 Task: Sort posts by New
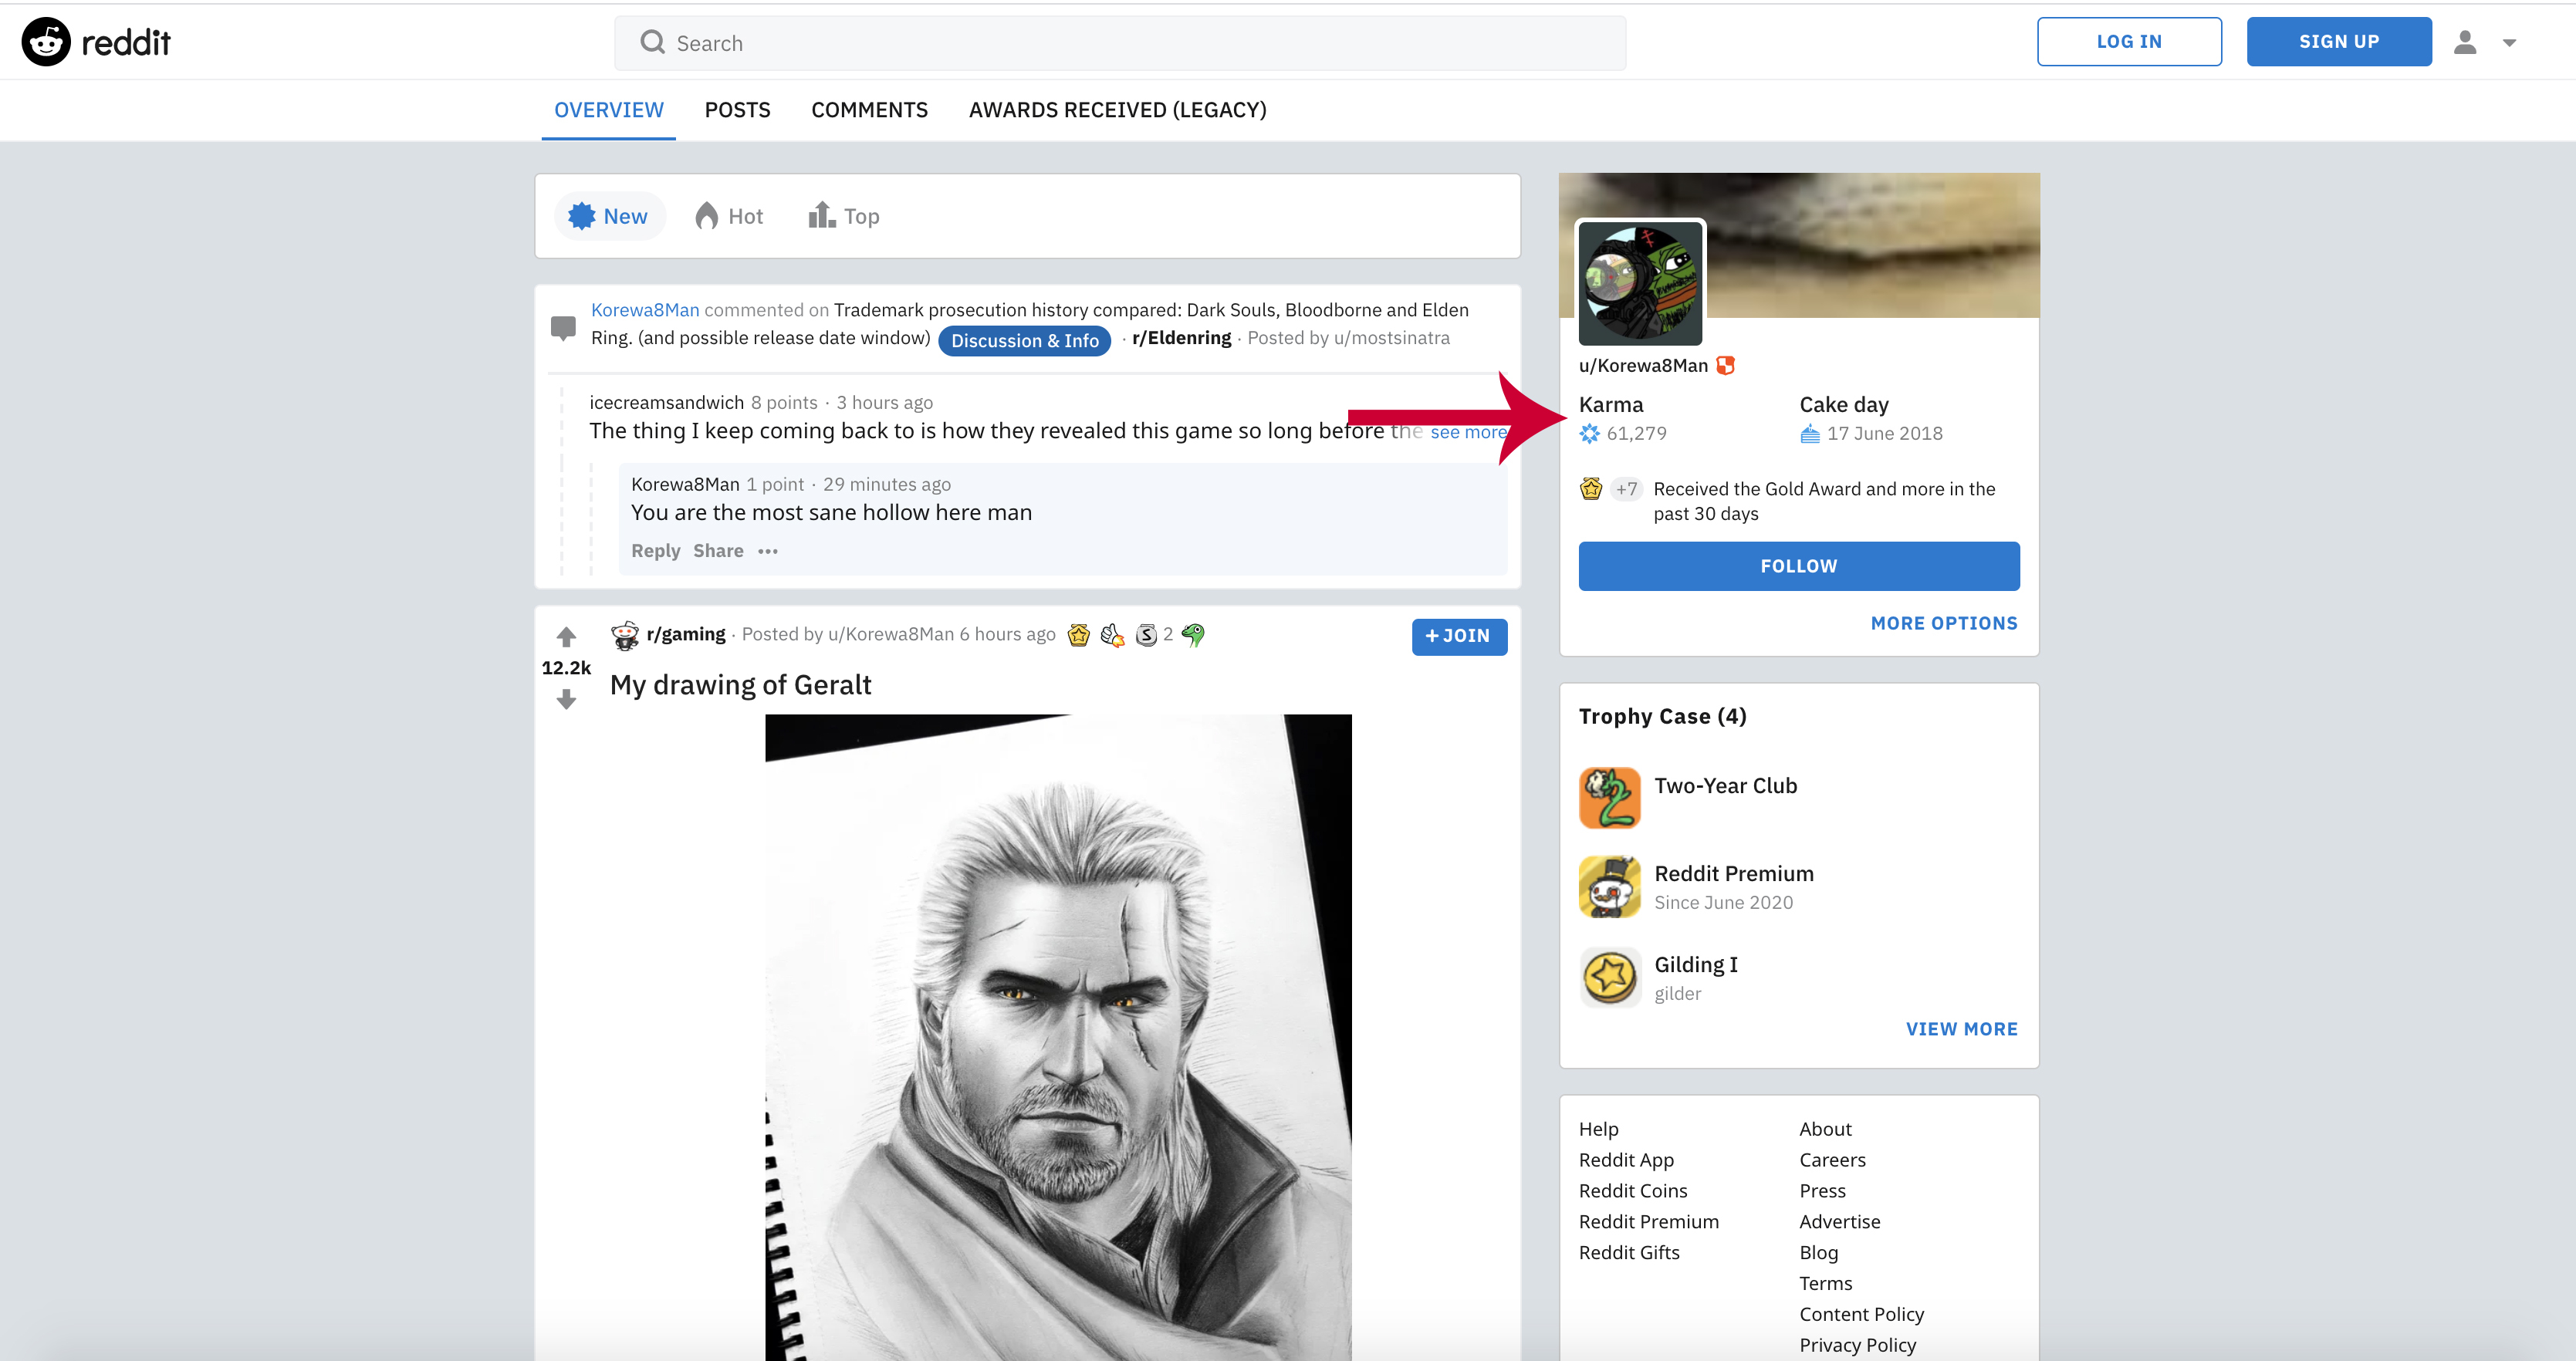pos(608,216)
